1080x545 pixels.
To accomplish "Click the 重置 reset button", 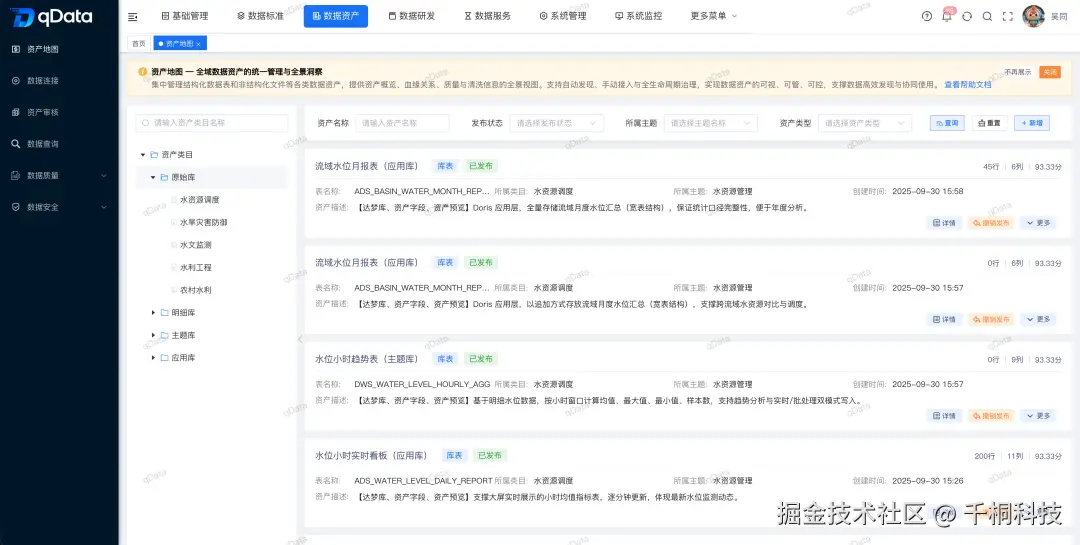I will [x=990, y=123].
